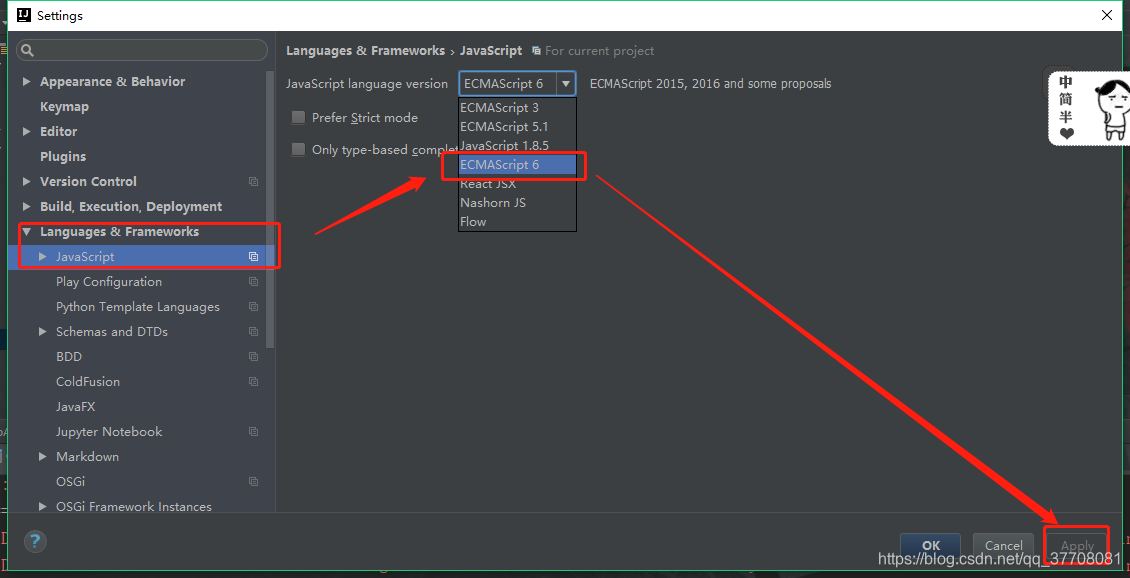
Task: Select Python Template Languages item
Action: coord(138,307)
